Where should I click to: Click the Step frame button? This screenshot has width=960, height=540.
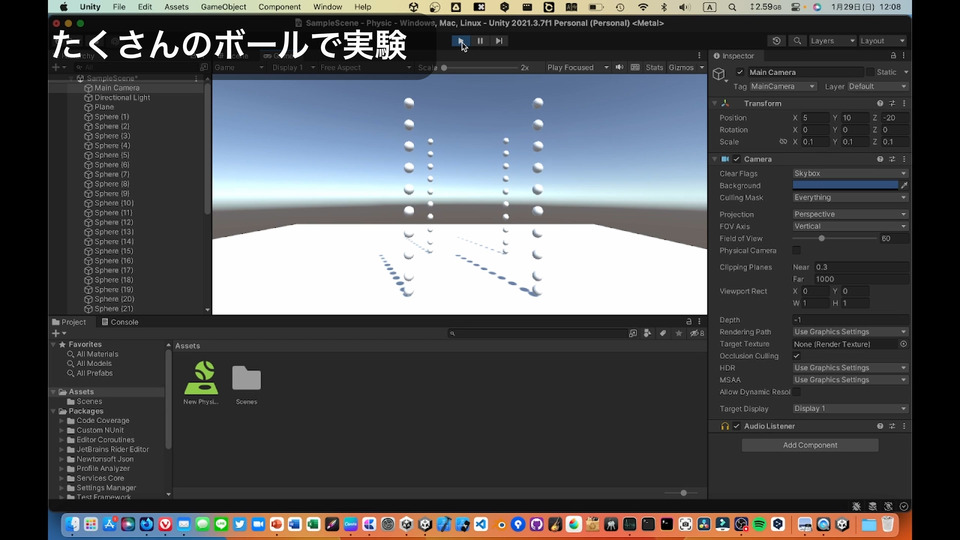499,41
